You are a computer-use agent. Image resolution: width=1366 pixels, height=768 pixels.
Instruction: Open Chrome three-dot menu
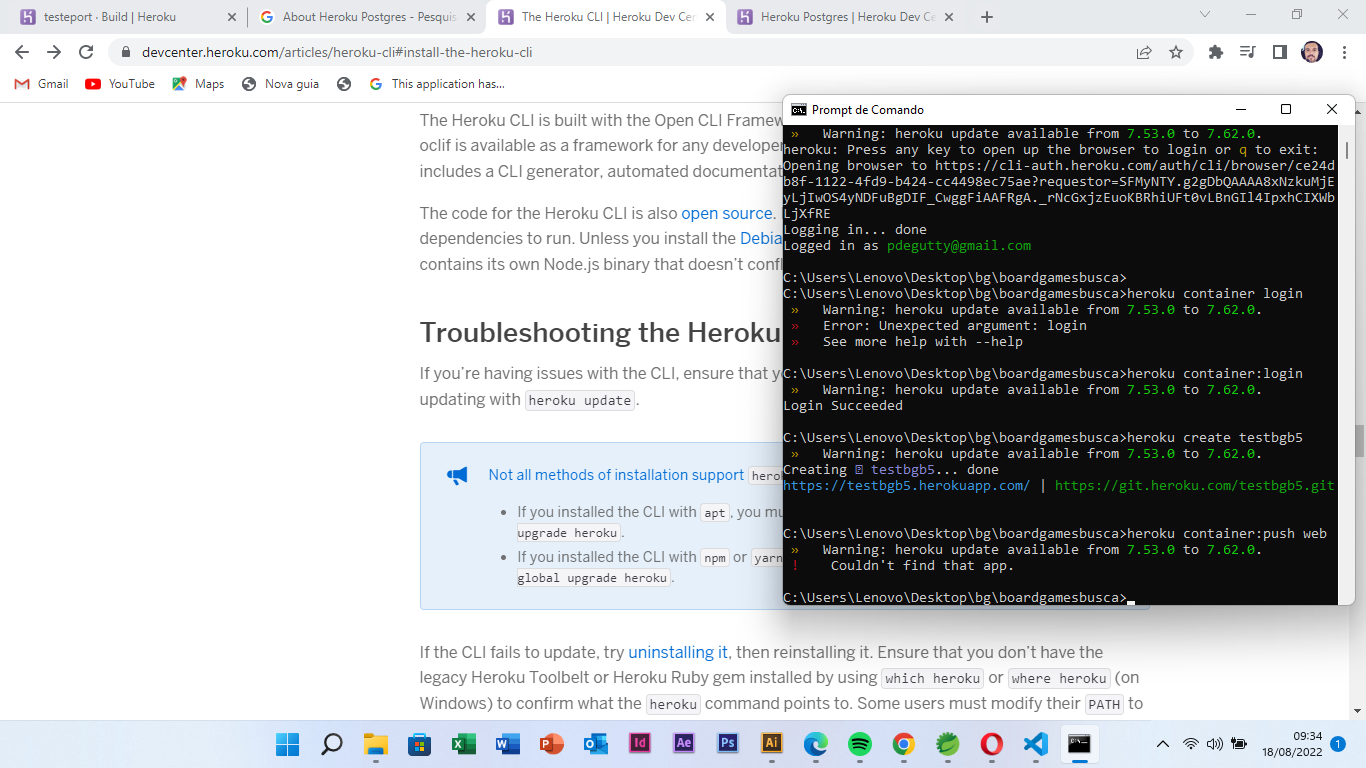click(1344, 52)
